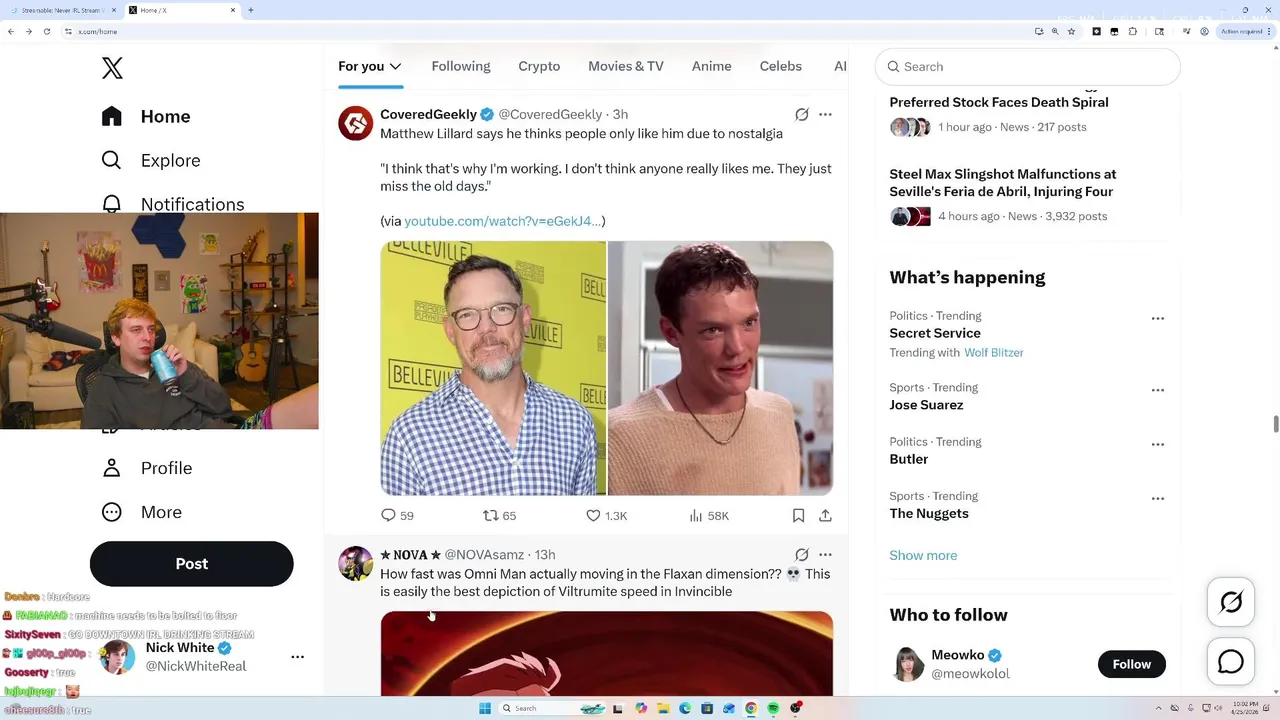Click Show more under What's happening
This screenshot has width=1280, height=720.
[x=923, y=555]
